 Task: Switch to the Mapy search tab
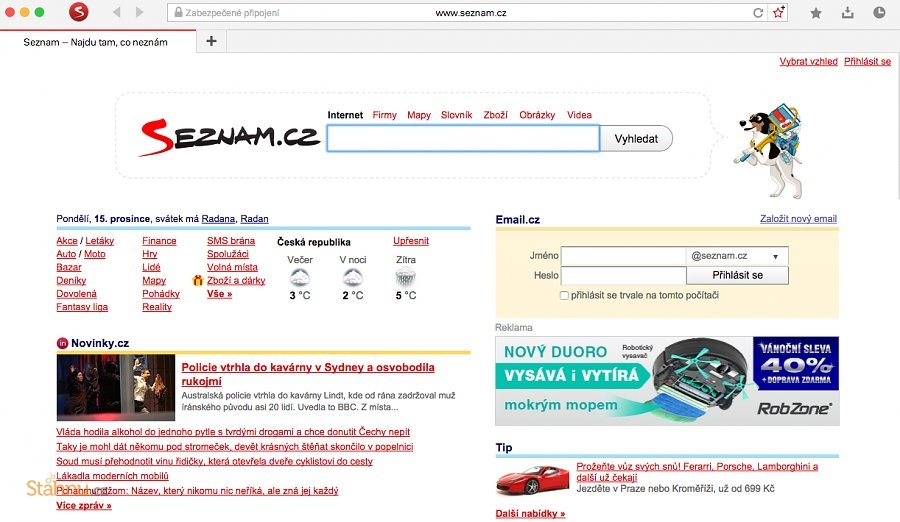(x=419, y=115)
